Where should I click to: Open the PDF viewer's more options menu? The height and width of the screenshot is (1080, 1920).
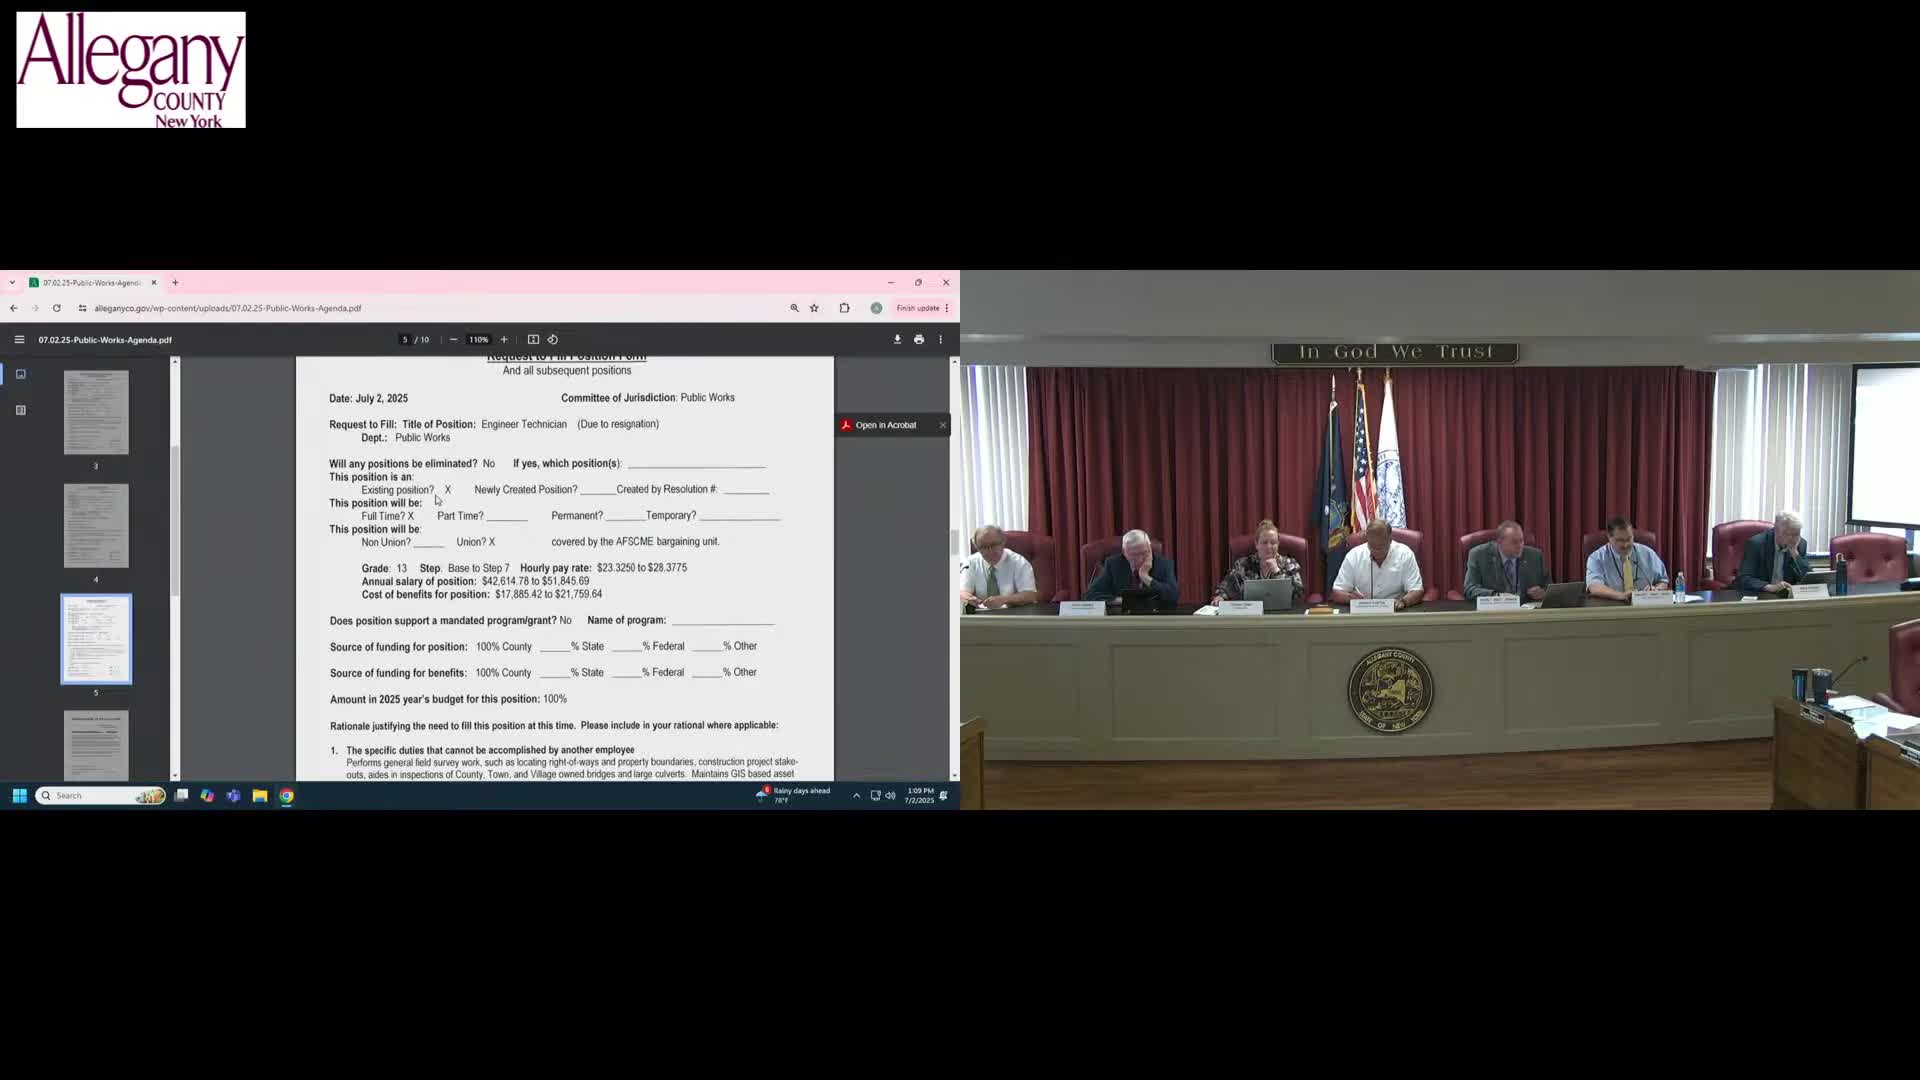pos(940,340)
